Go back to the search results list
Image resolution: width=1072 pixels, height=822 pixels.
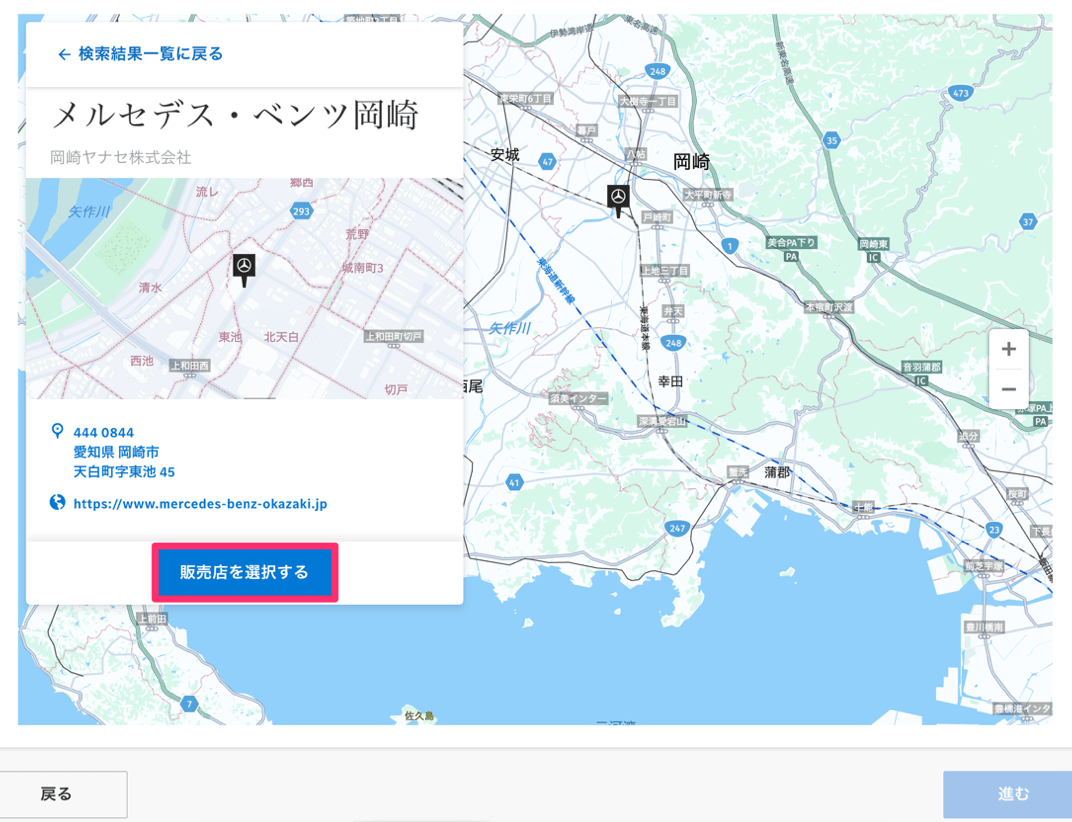[x=141, y=54]
